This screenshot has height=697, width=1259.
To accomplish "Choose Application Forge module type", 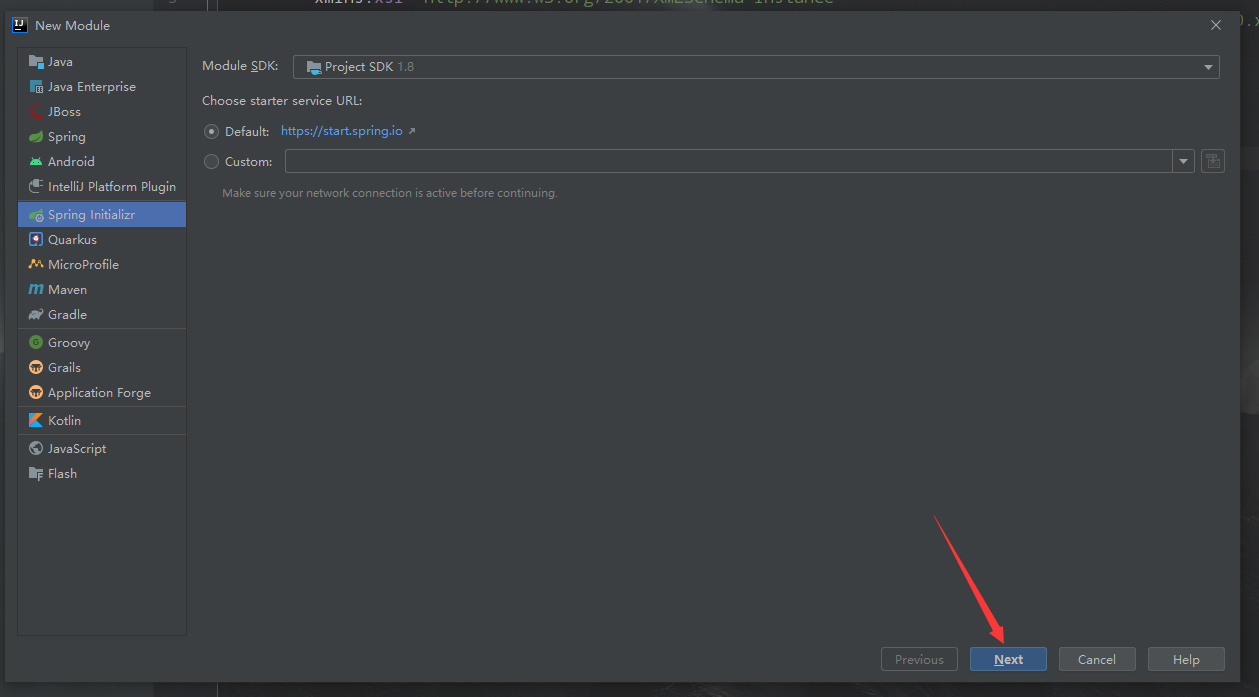I will 102,393.
